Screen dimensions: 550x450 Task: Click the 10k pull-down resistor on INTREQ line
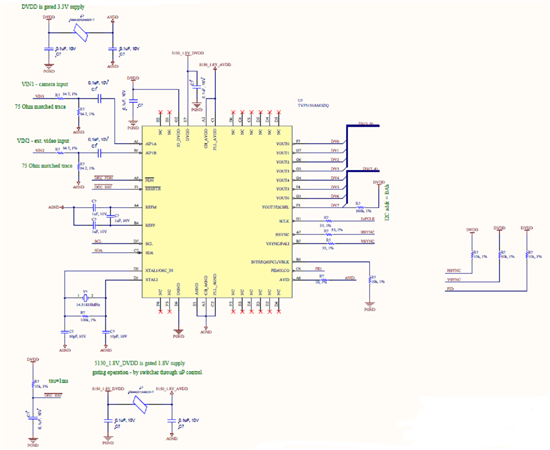click(x=369, y=280)
